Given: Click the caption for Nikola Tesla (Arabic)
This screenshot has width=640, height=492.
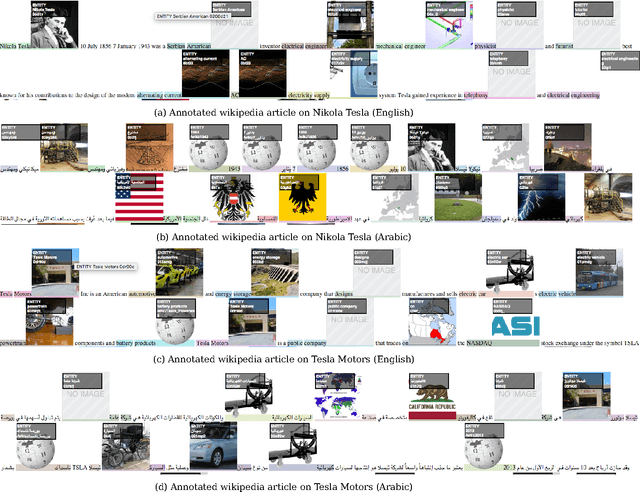Looking at the screenshot, I should pos(284,237).
